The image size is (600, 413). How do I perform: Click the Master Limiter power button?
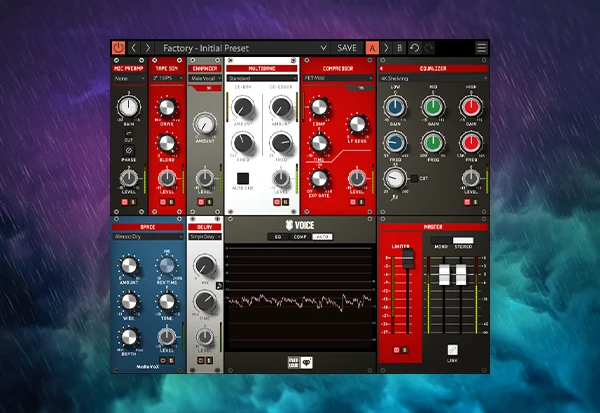click(x=396, y=350)
